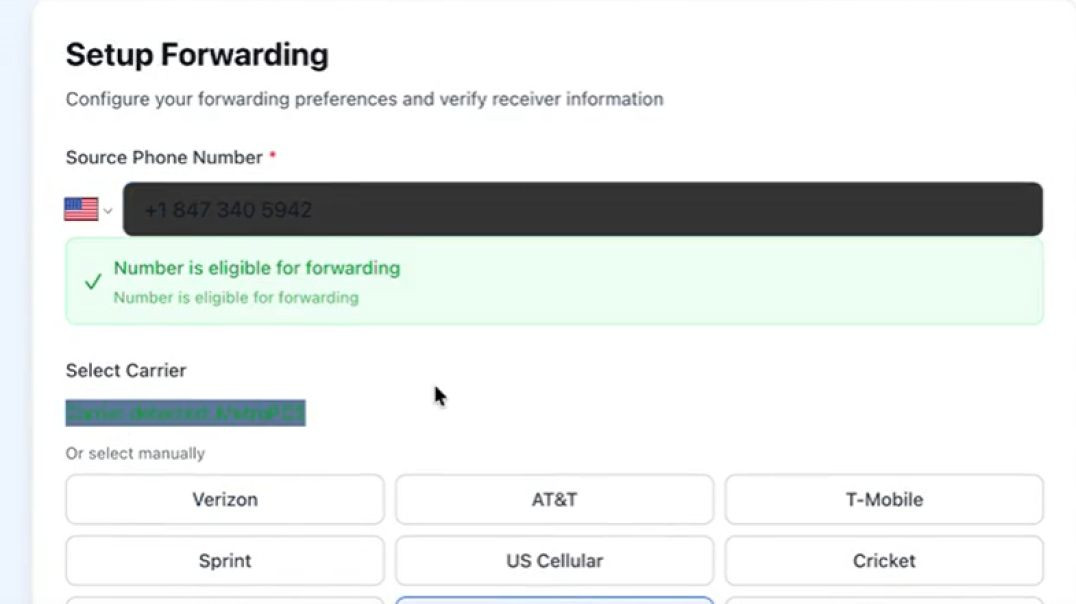
Task: Click the partially visible carrier button bottom left
Action: tap(224, 599)
